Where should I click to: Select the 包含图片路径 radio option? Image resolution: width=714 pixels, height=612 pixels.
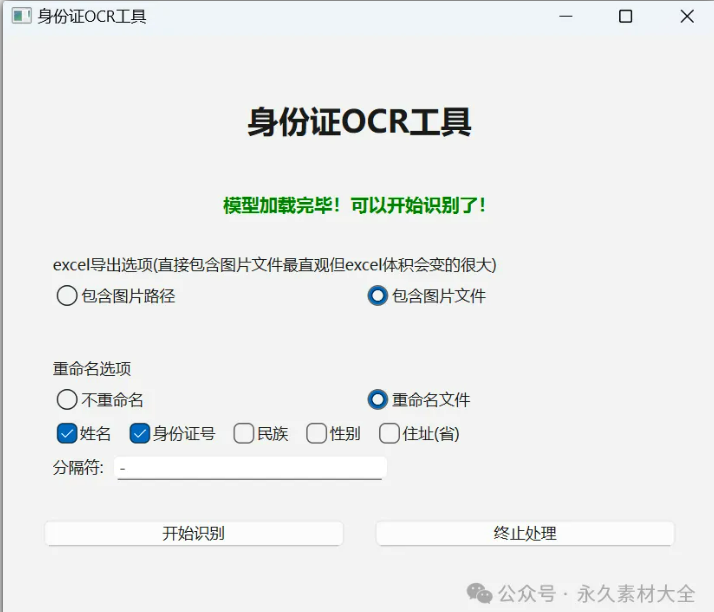67,296
